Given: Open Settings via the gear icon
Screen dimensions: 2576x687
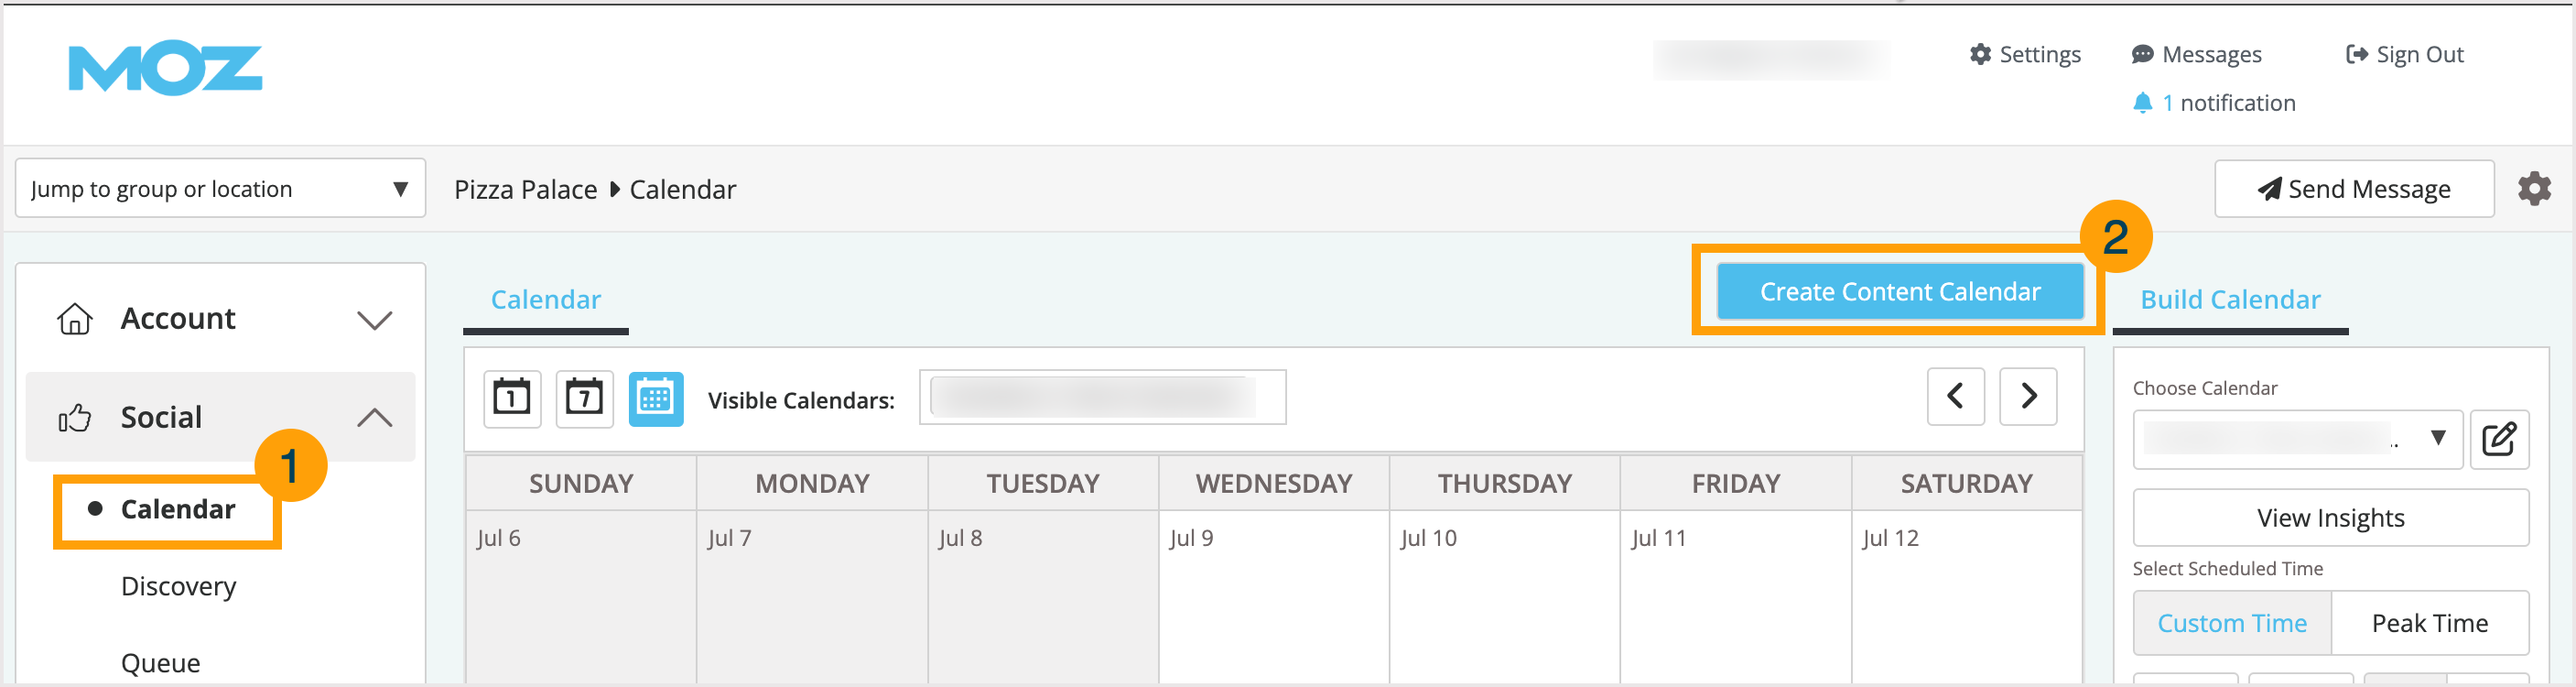Looking at the screenshot, I should (x=2025, y=54).
